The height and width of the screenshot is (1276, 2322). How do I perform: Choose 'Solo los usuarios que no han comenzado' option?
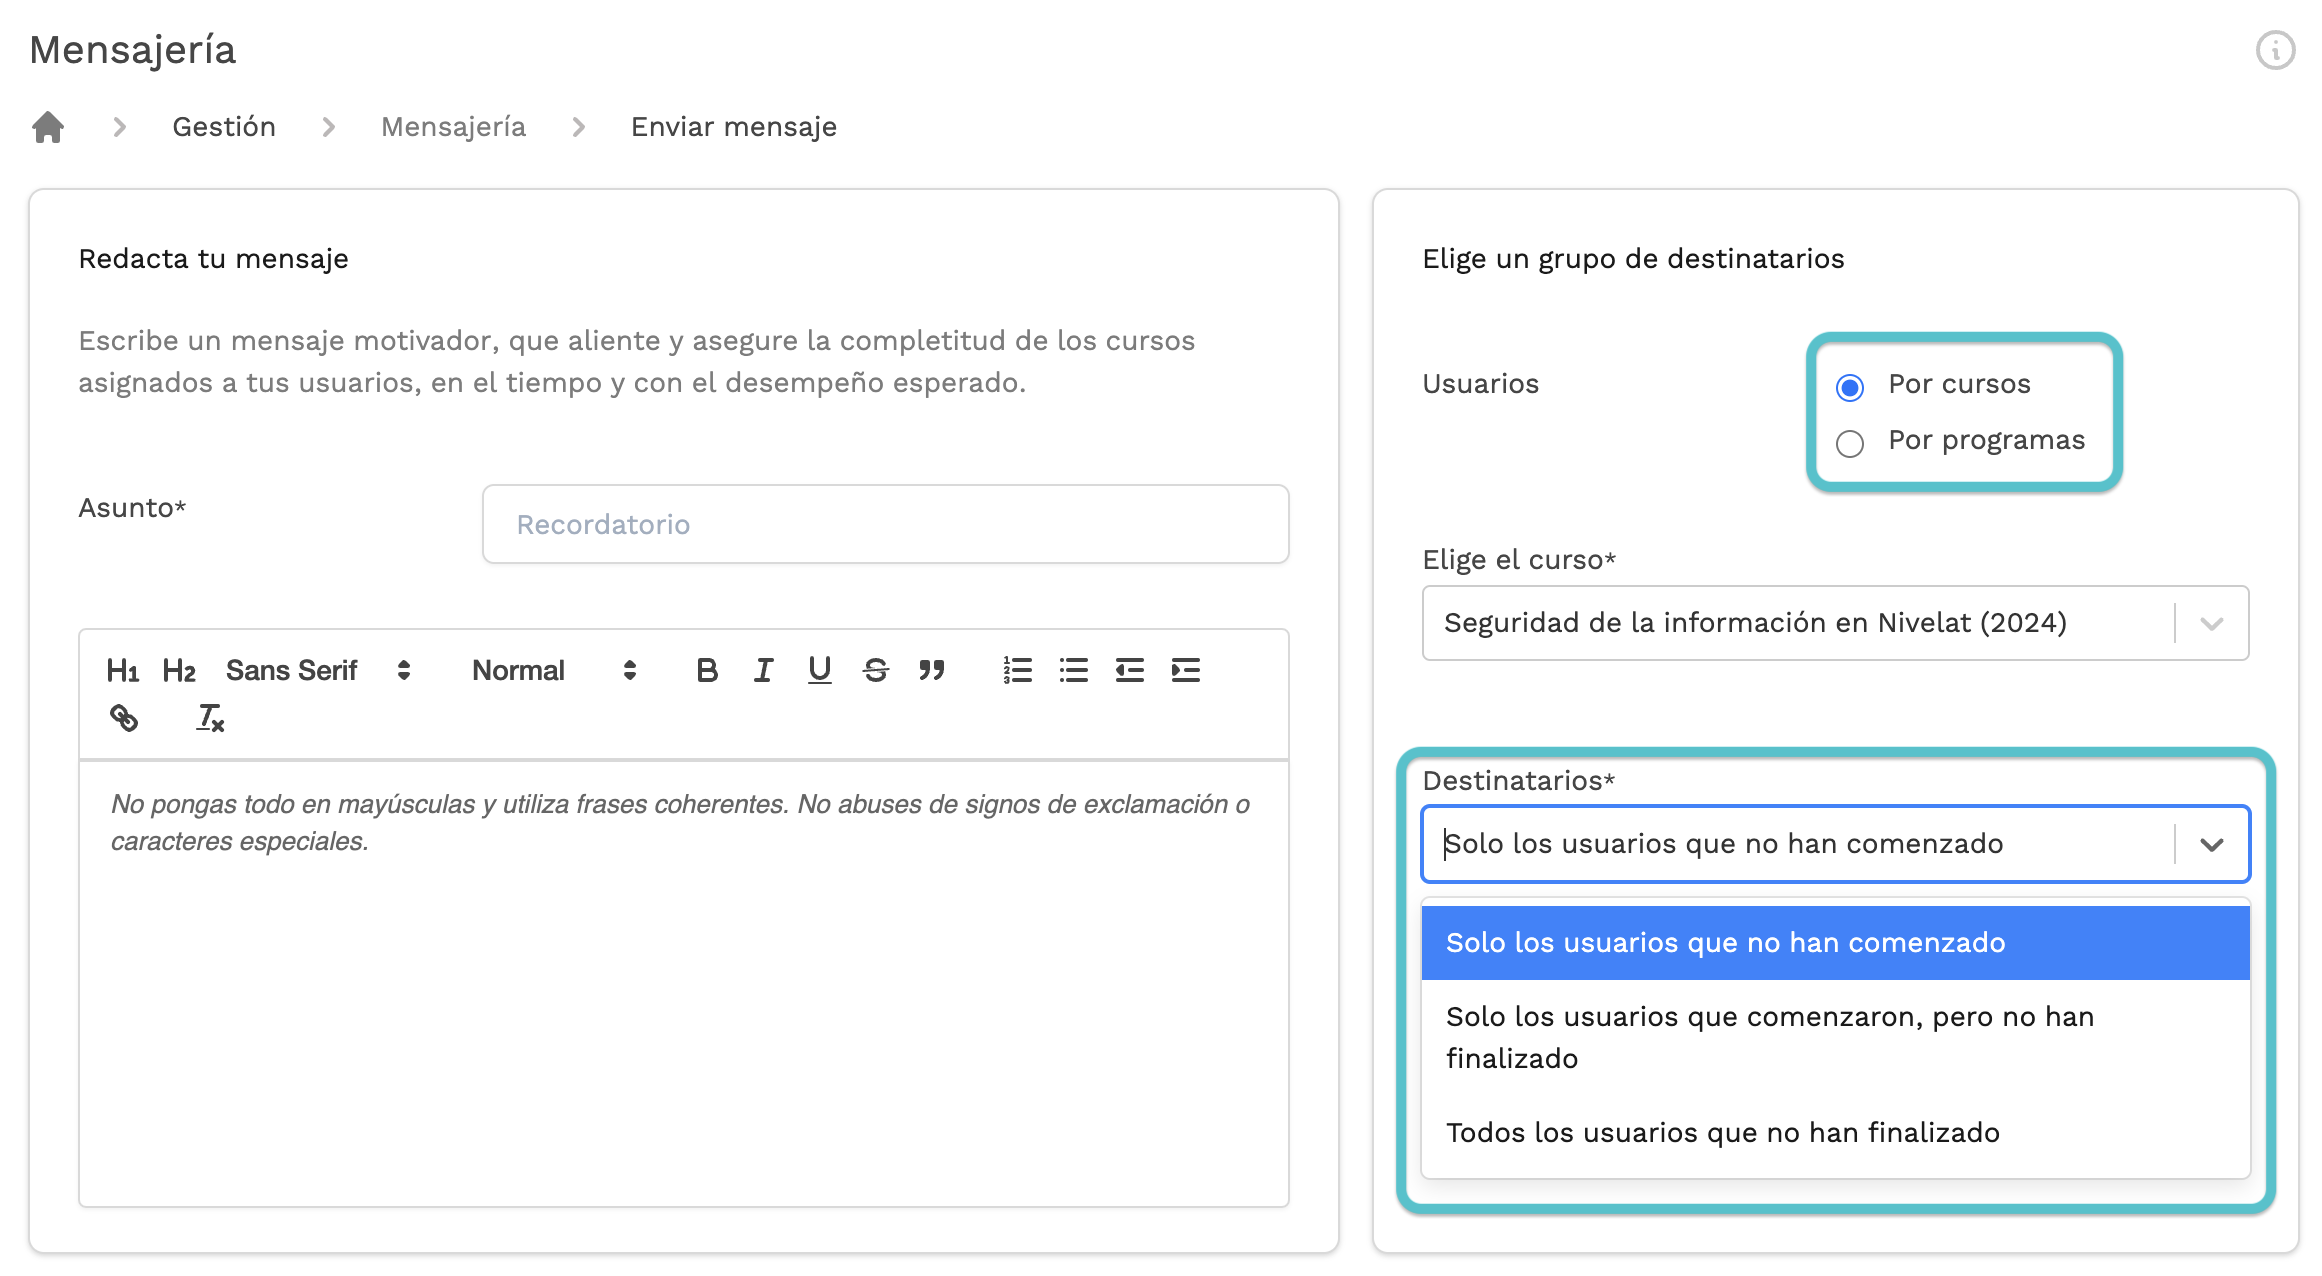1835,943
